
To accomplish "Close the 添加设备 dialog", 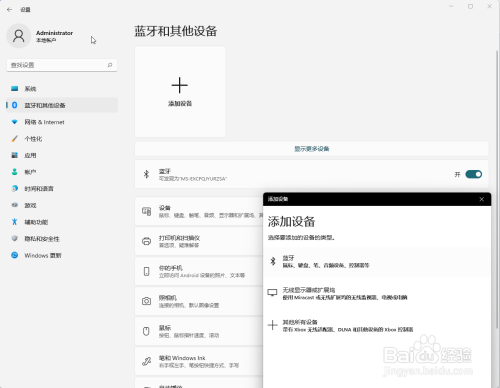I will tap(482, 199).
